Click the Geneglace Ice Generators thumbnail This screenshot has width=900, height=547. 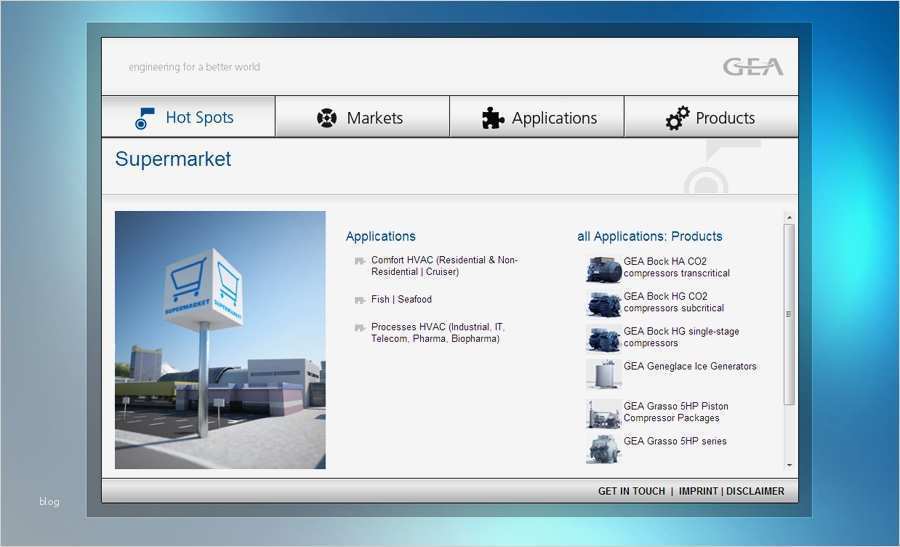click(x=603, y=374)
